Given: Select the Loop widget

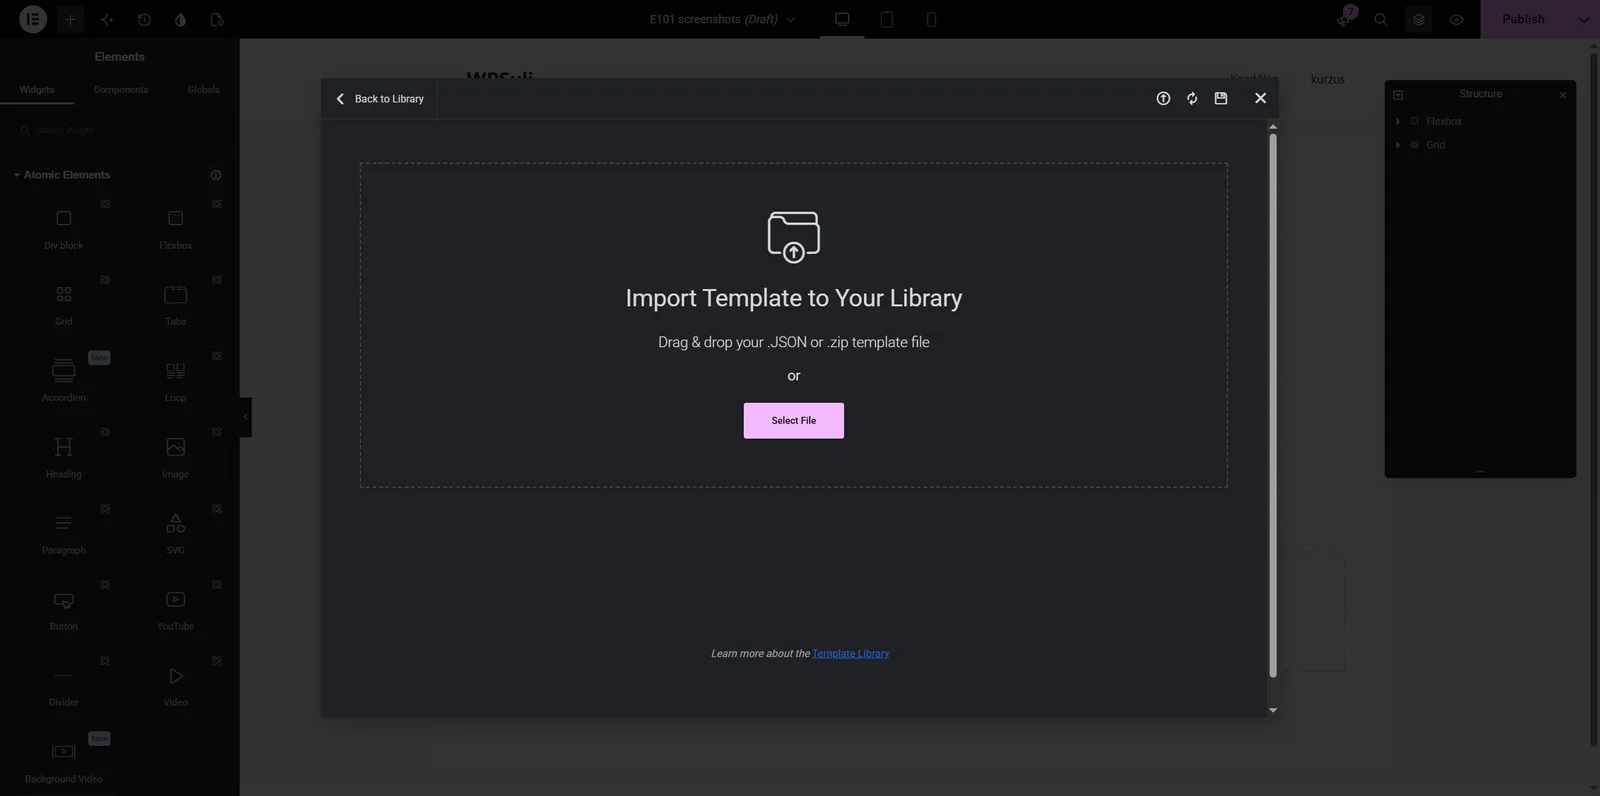Looking at the screenshot, I should pos(176,380).
